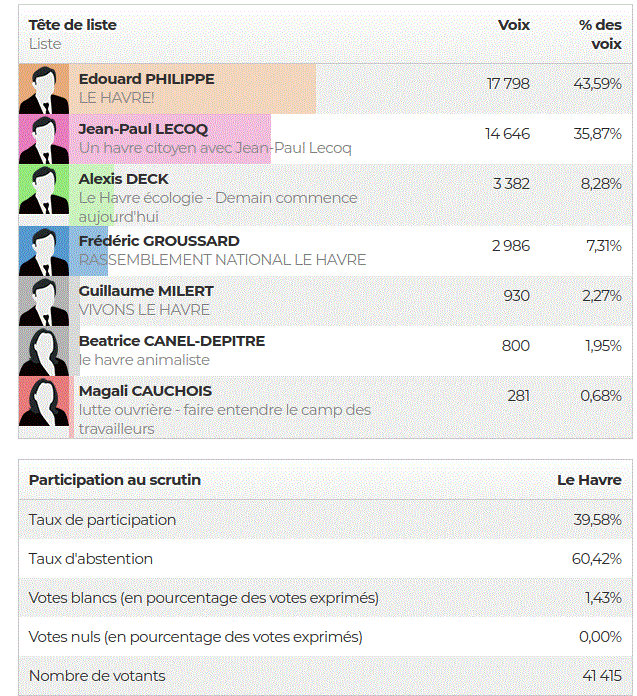Click the RASSEMBLEMENT NATIONAL LE HAVRE list name

[222, 260]
